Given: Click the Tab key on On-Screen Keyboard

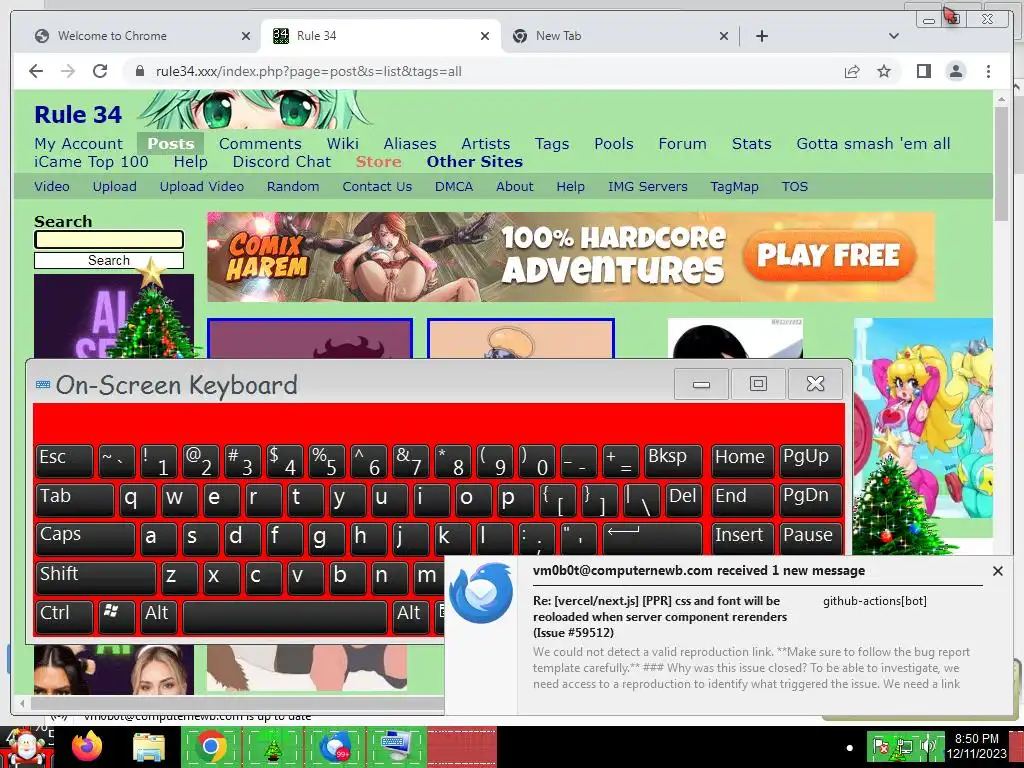Looking at the screenshot, I should pos(74,500).
